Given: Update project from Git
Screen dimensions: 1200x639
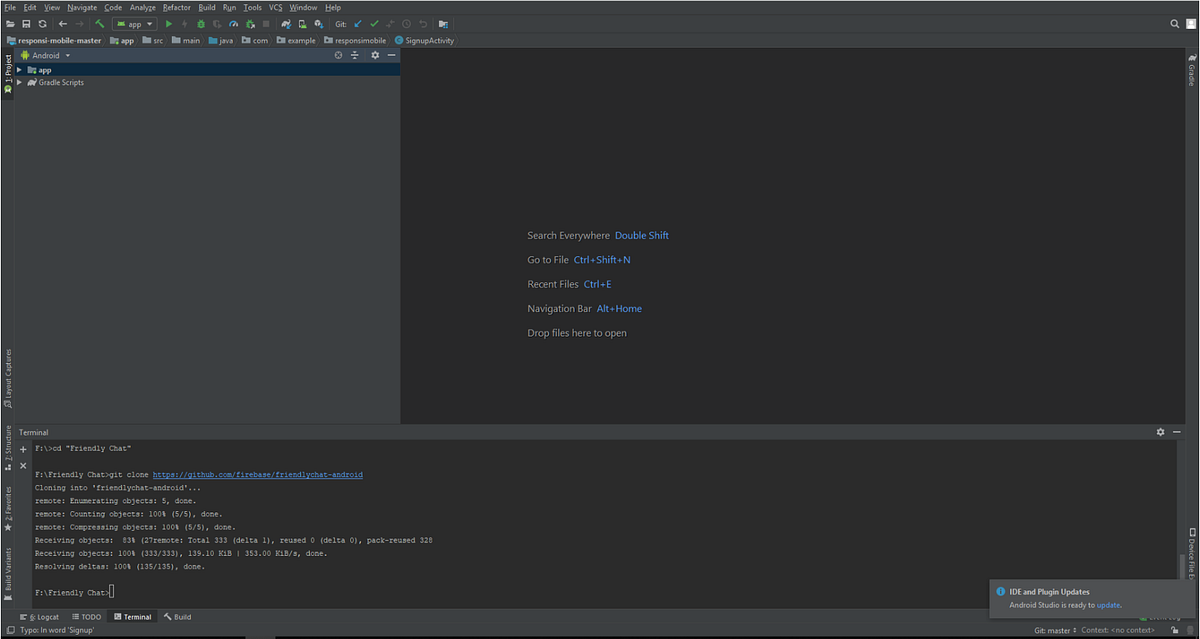Looking at the screenshot, I should coord(357,23).
